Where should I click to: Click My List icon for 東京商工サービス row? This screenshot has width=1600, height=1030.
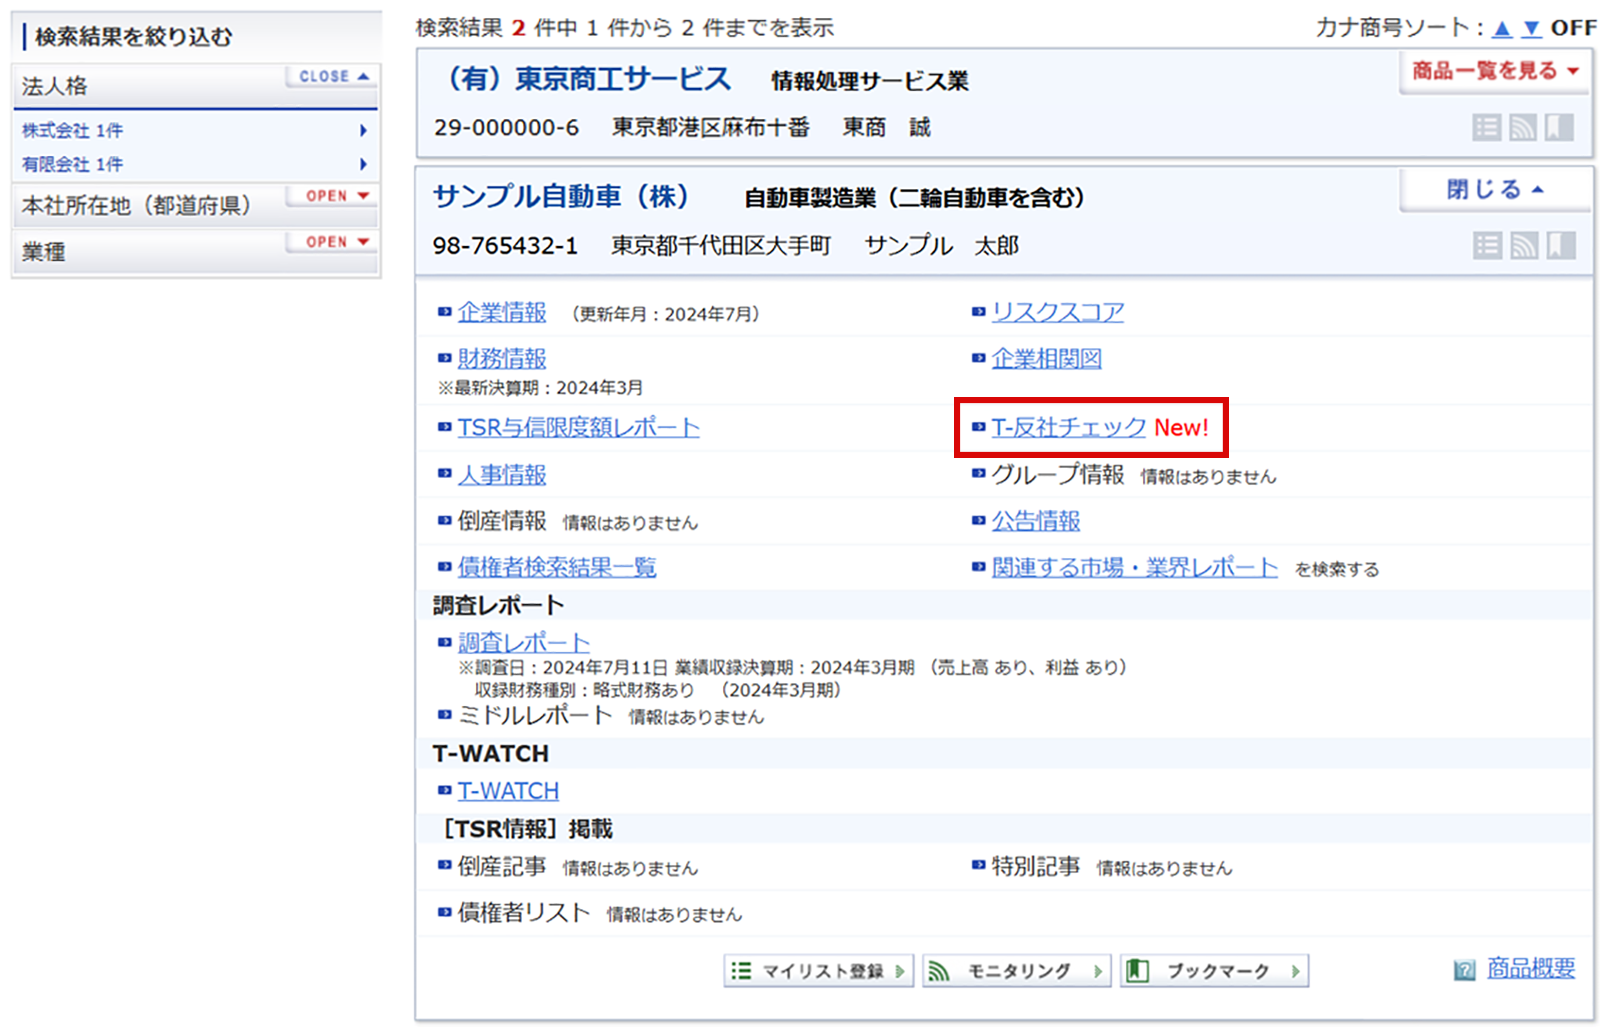point(1487,127)
